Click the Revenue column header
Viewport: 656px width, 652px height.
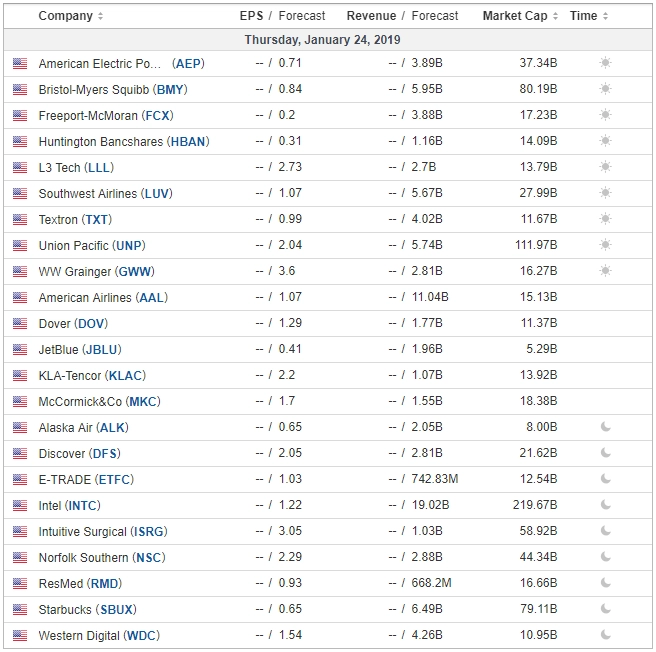pos(371,16)
